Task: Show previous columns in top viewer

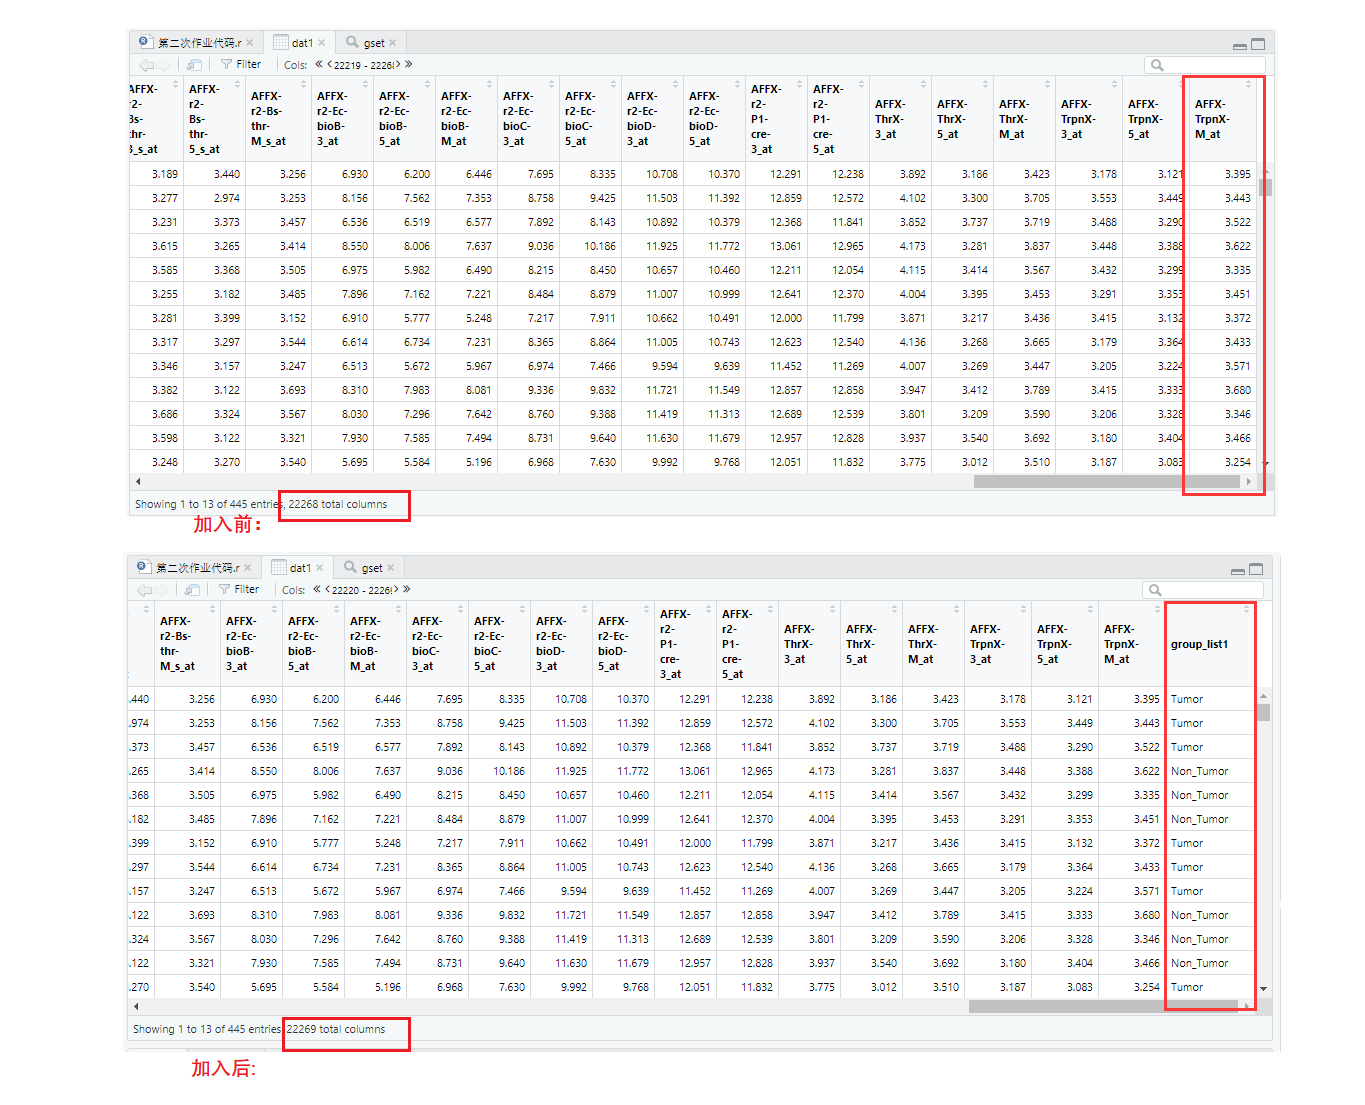Action: (x=330, y=64)
